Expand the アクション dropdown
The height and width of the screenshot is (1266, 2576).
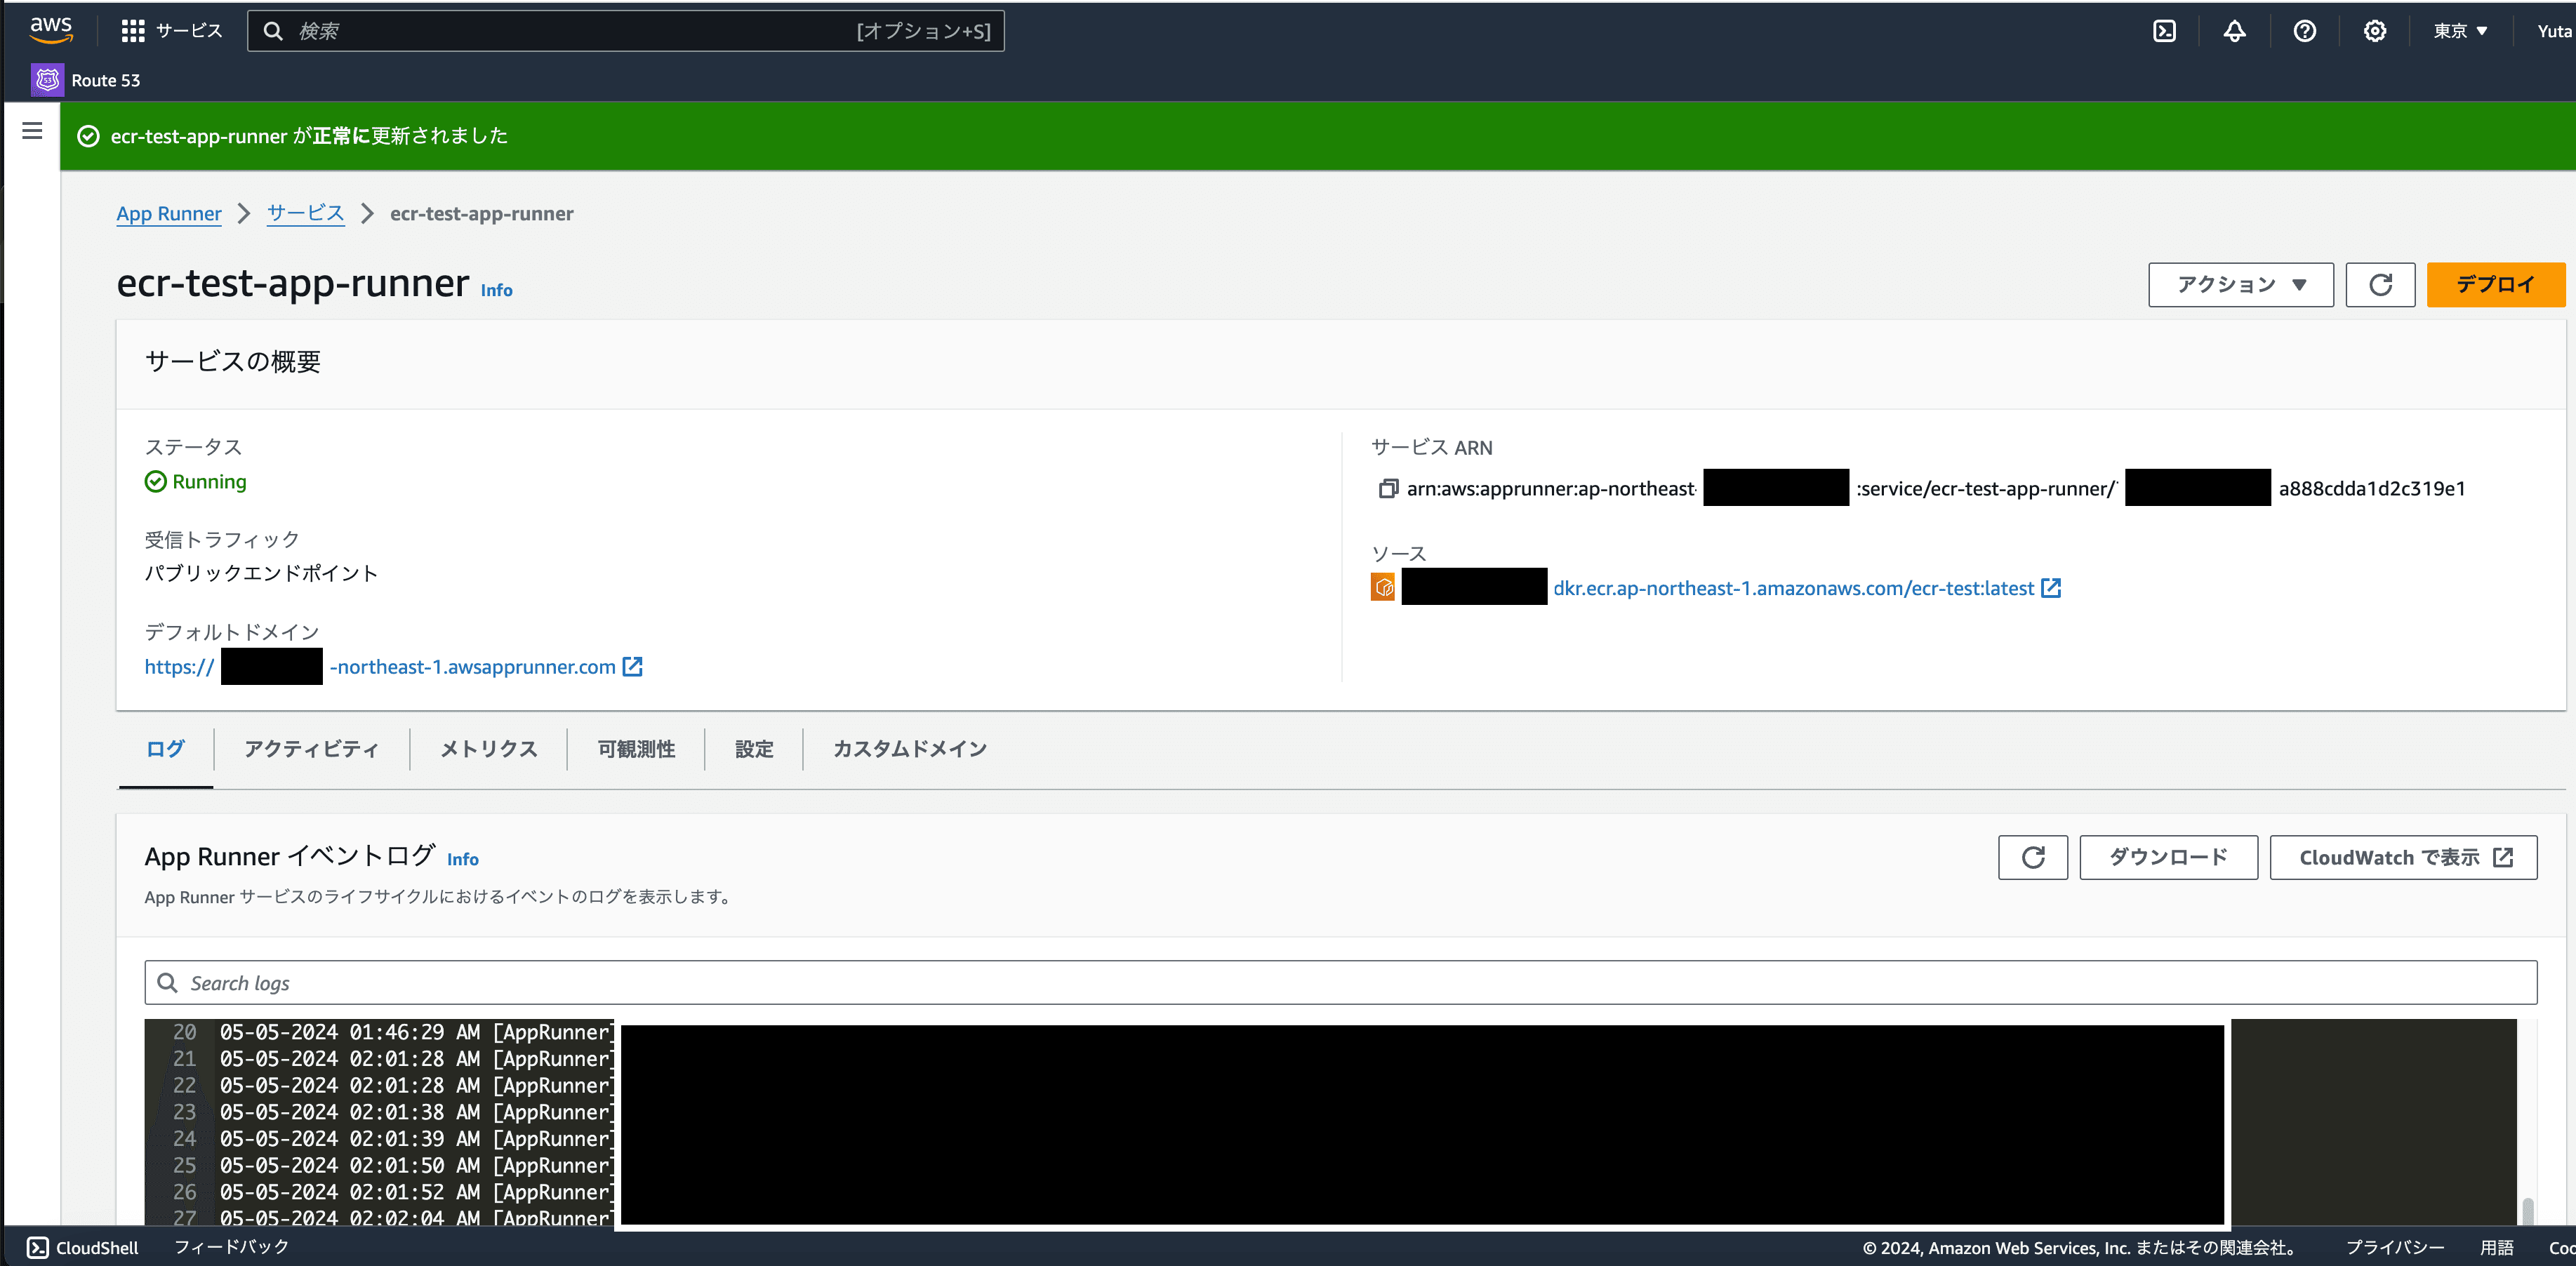click(x=2241, y=285)
